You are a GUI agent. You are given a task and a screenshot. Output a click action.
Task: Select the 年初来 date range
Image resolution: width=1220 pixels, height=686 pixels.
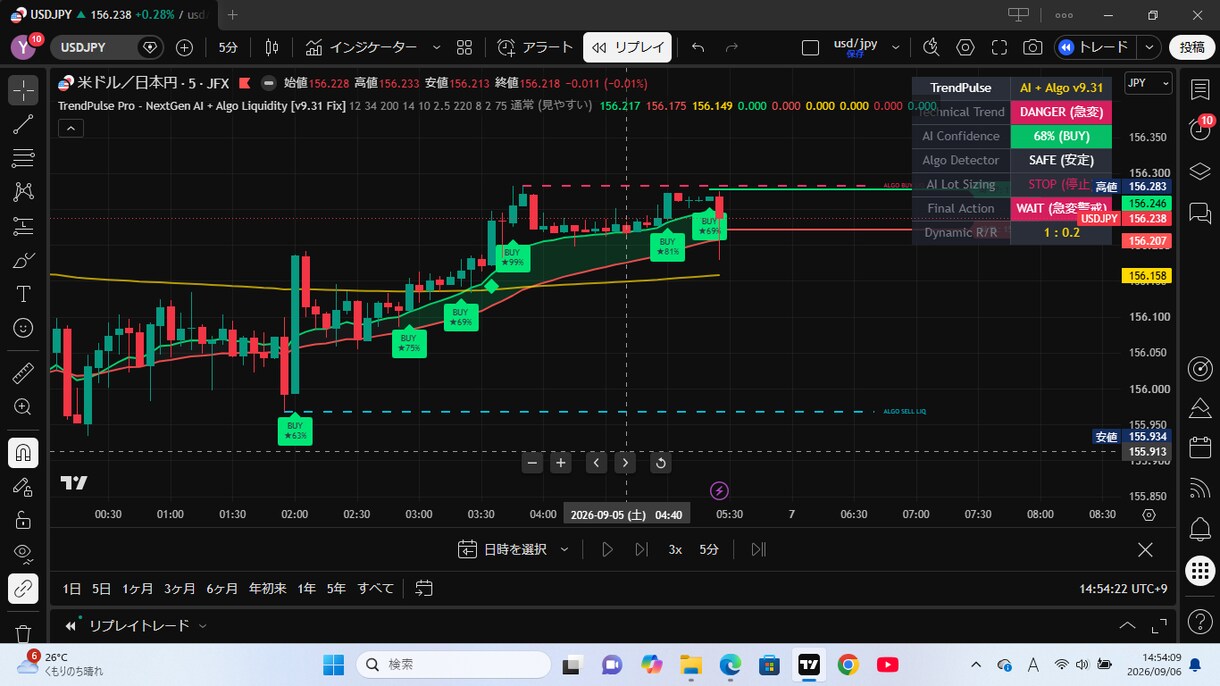pyautogui.click(x=268, y=588)
